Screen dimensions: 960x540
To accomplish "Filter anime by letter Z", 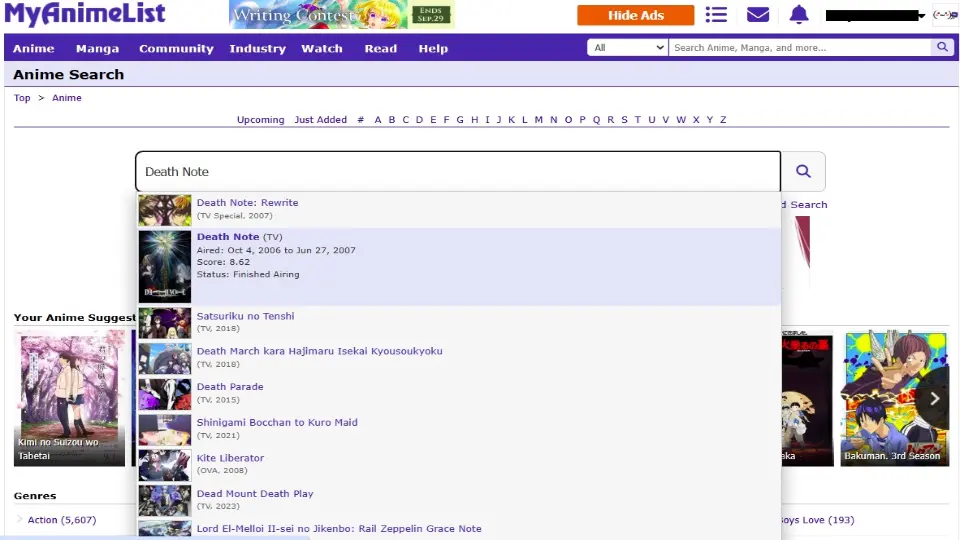I will pos(723,120).
